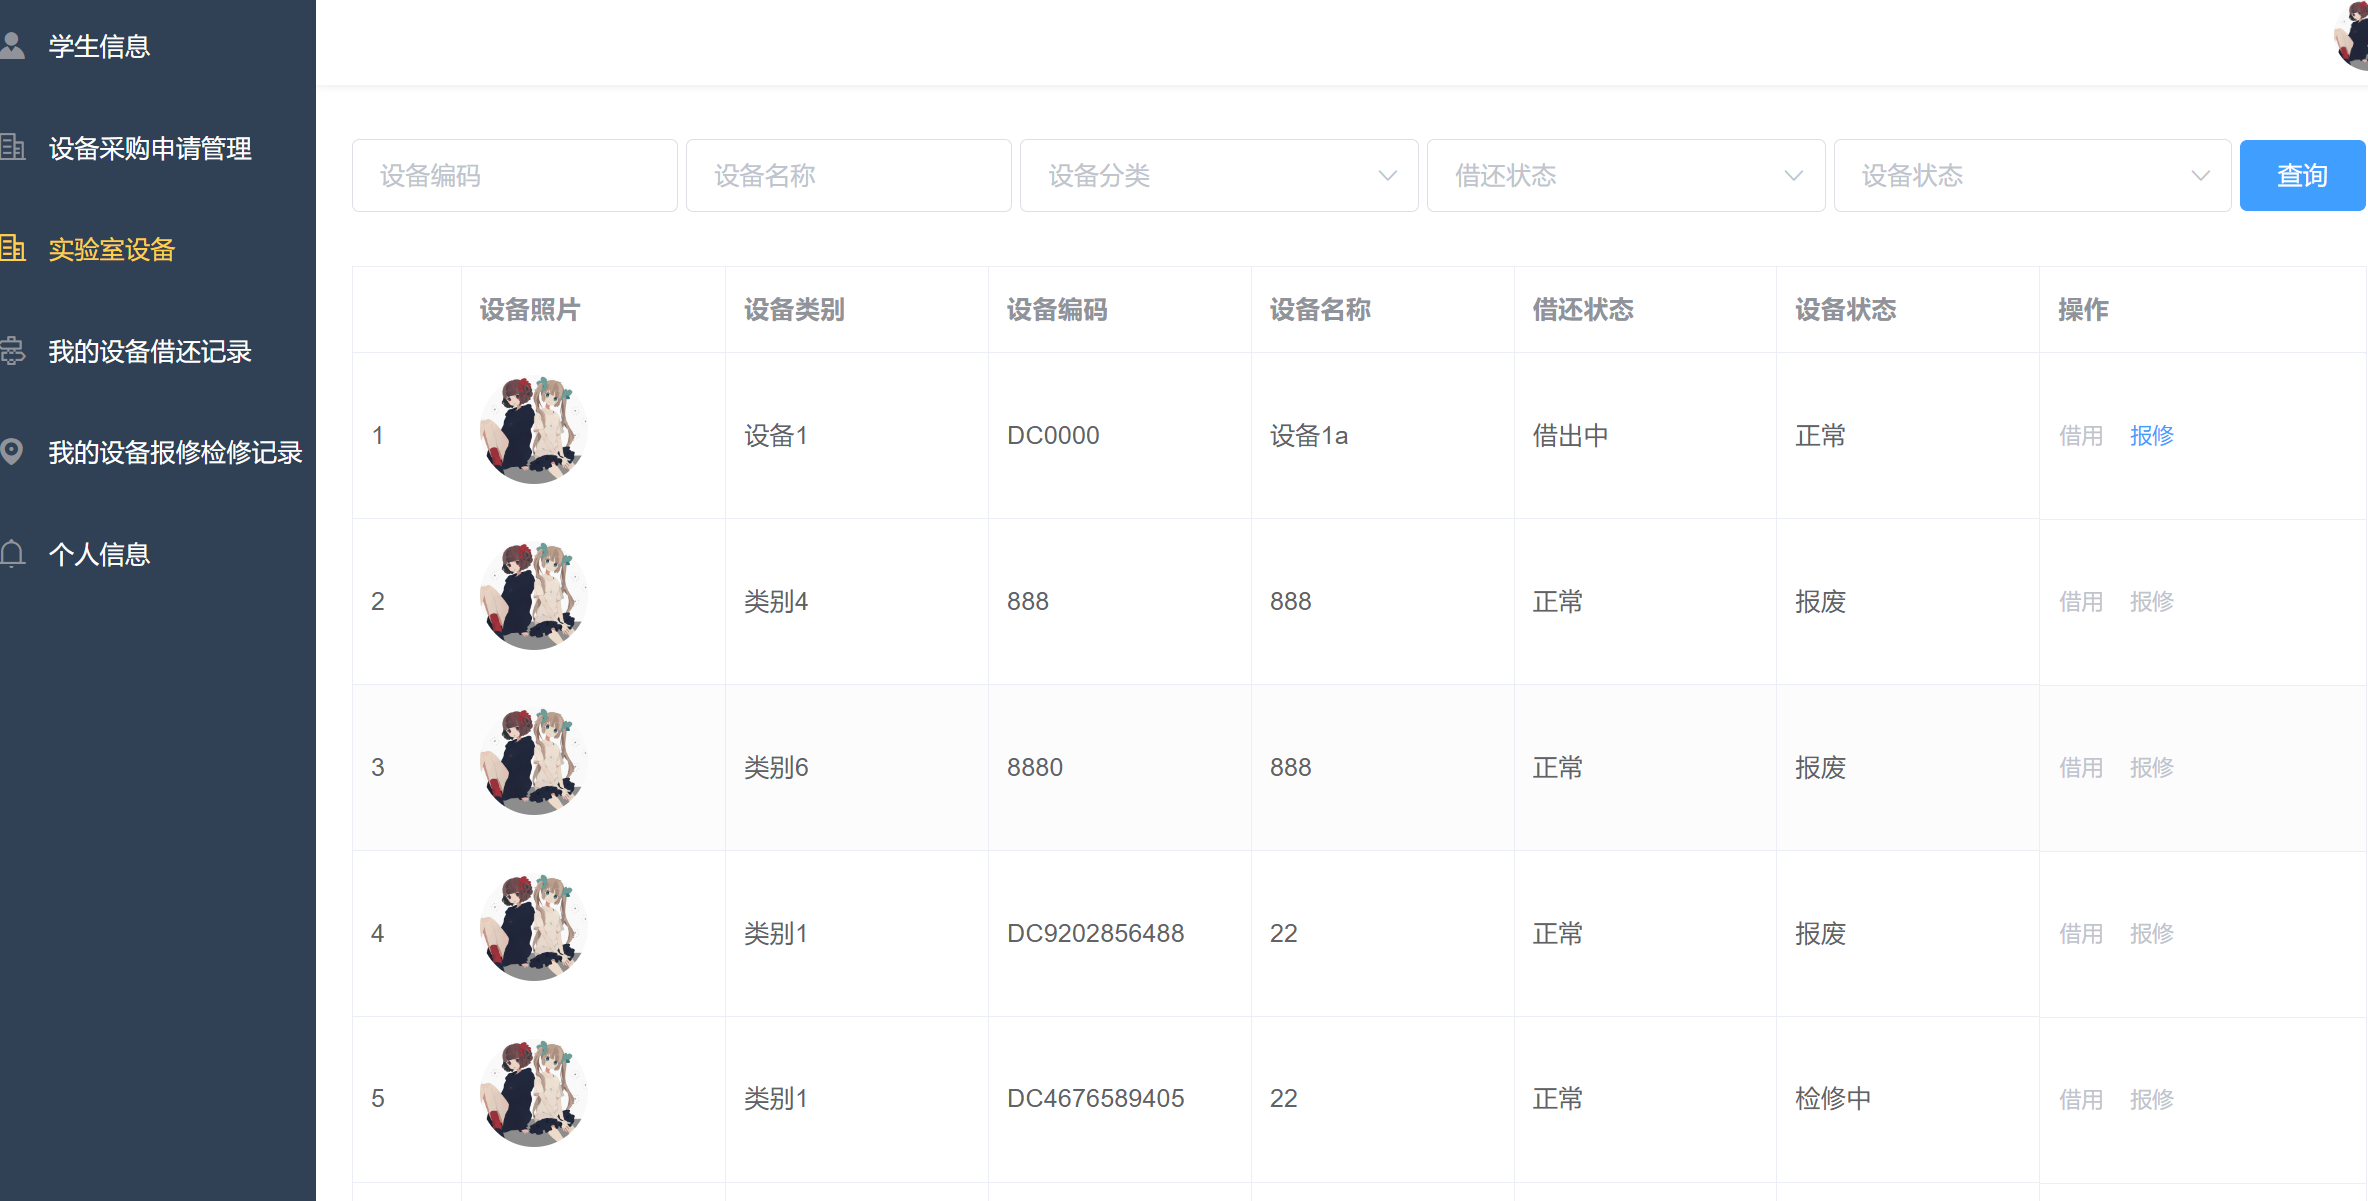2368x1201 pixels.
Task: Click the bell icon next to 个人信息
Action: point(14,553)
